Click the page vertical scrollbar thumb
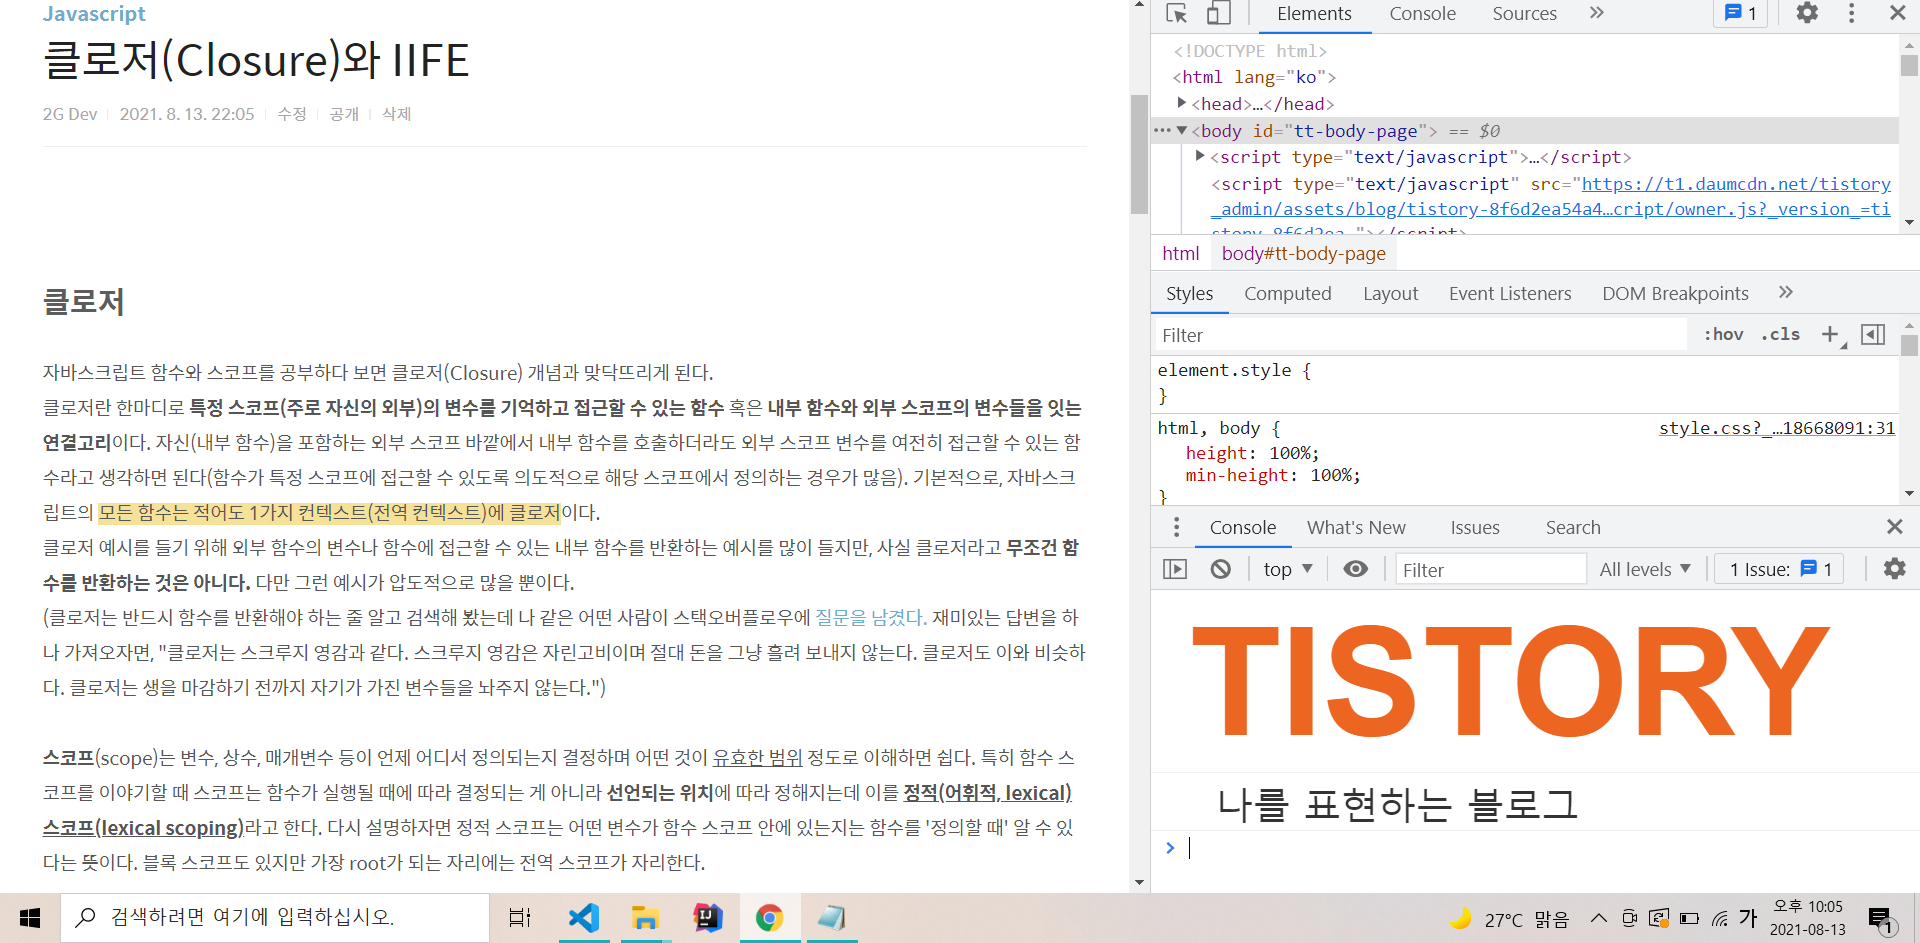This screenshot has width=1920, height=943. [x=1139, y=154]
